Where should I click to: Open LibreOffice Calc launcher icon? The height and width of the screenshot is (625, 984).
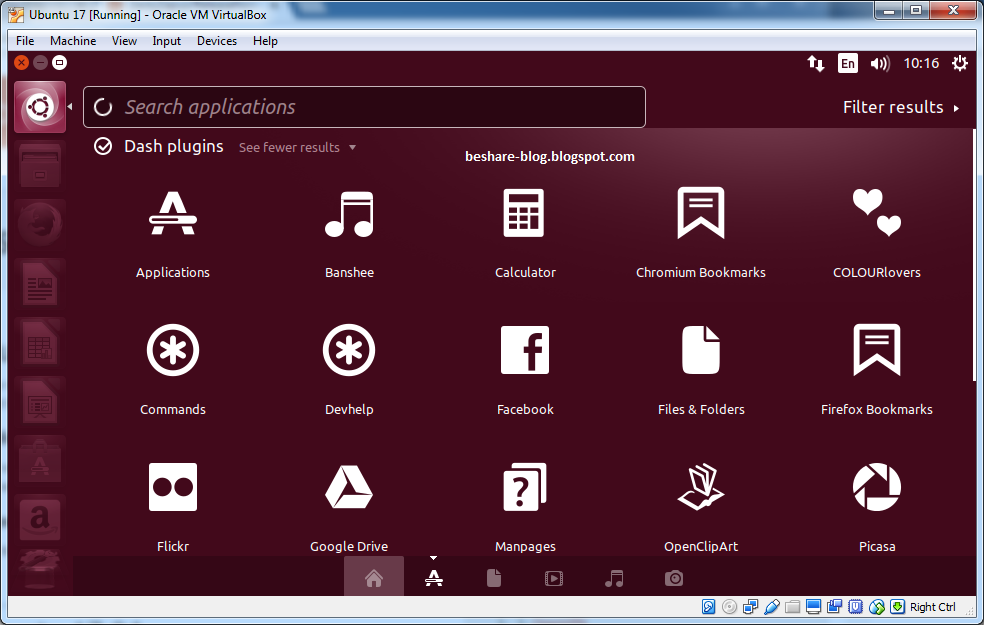pyautogui.click(x=40, y=342)
